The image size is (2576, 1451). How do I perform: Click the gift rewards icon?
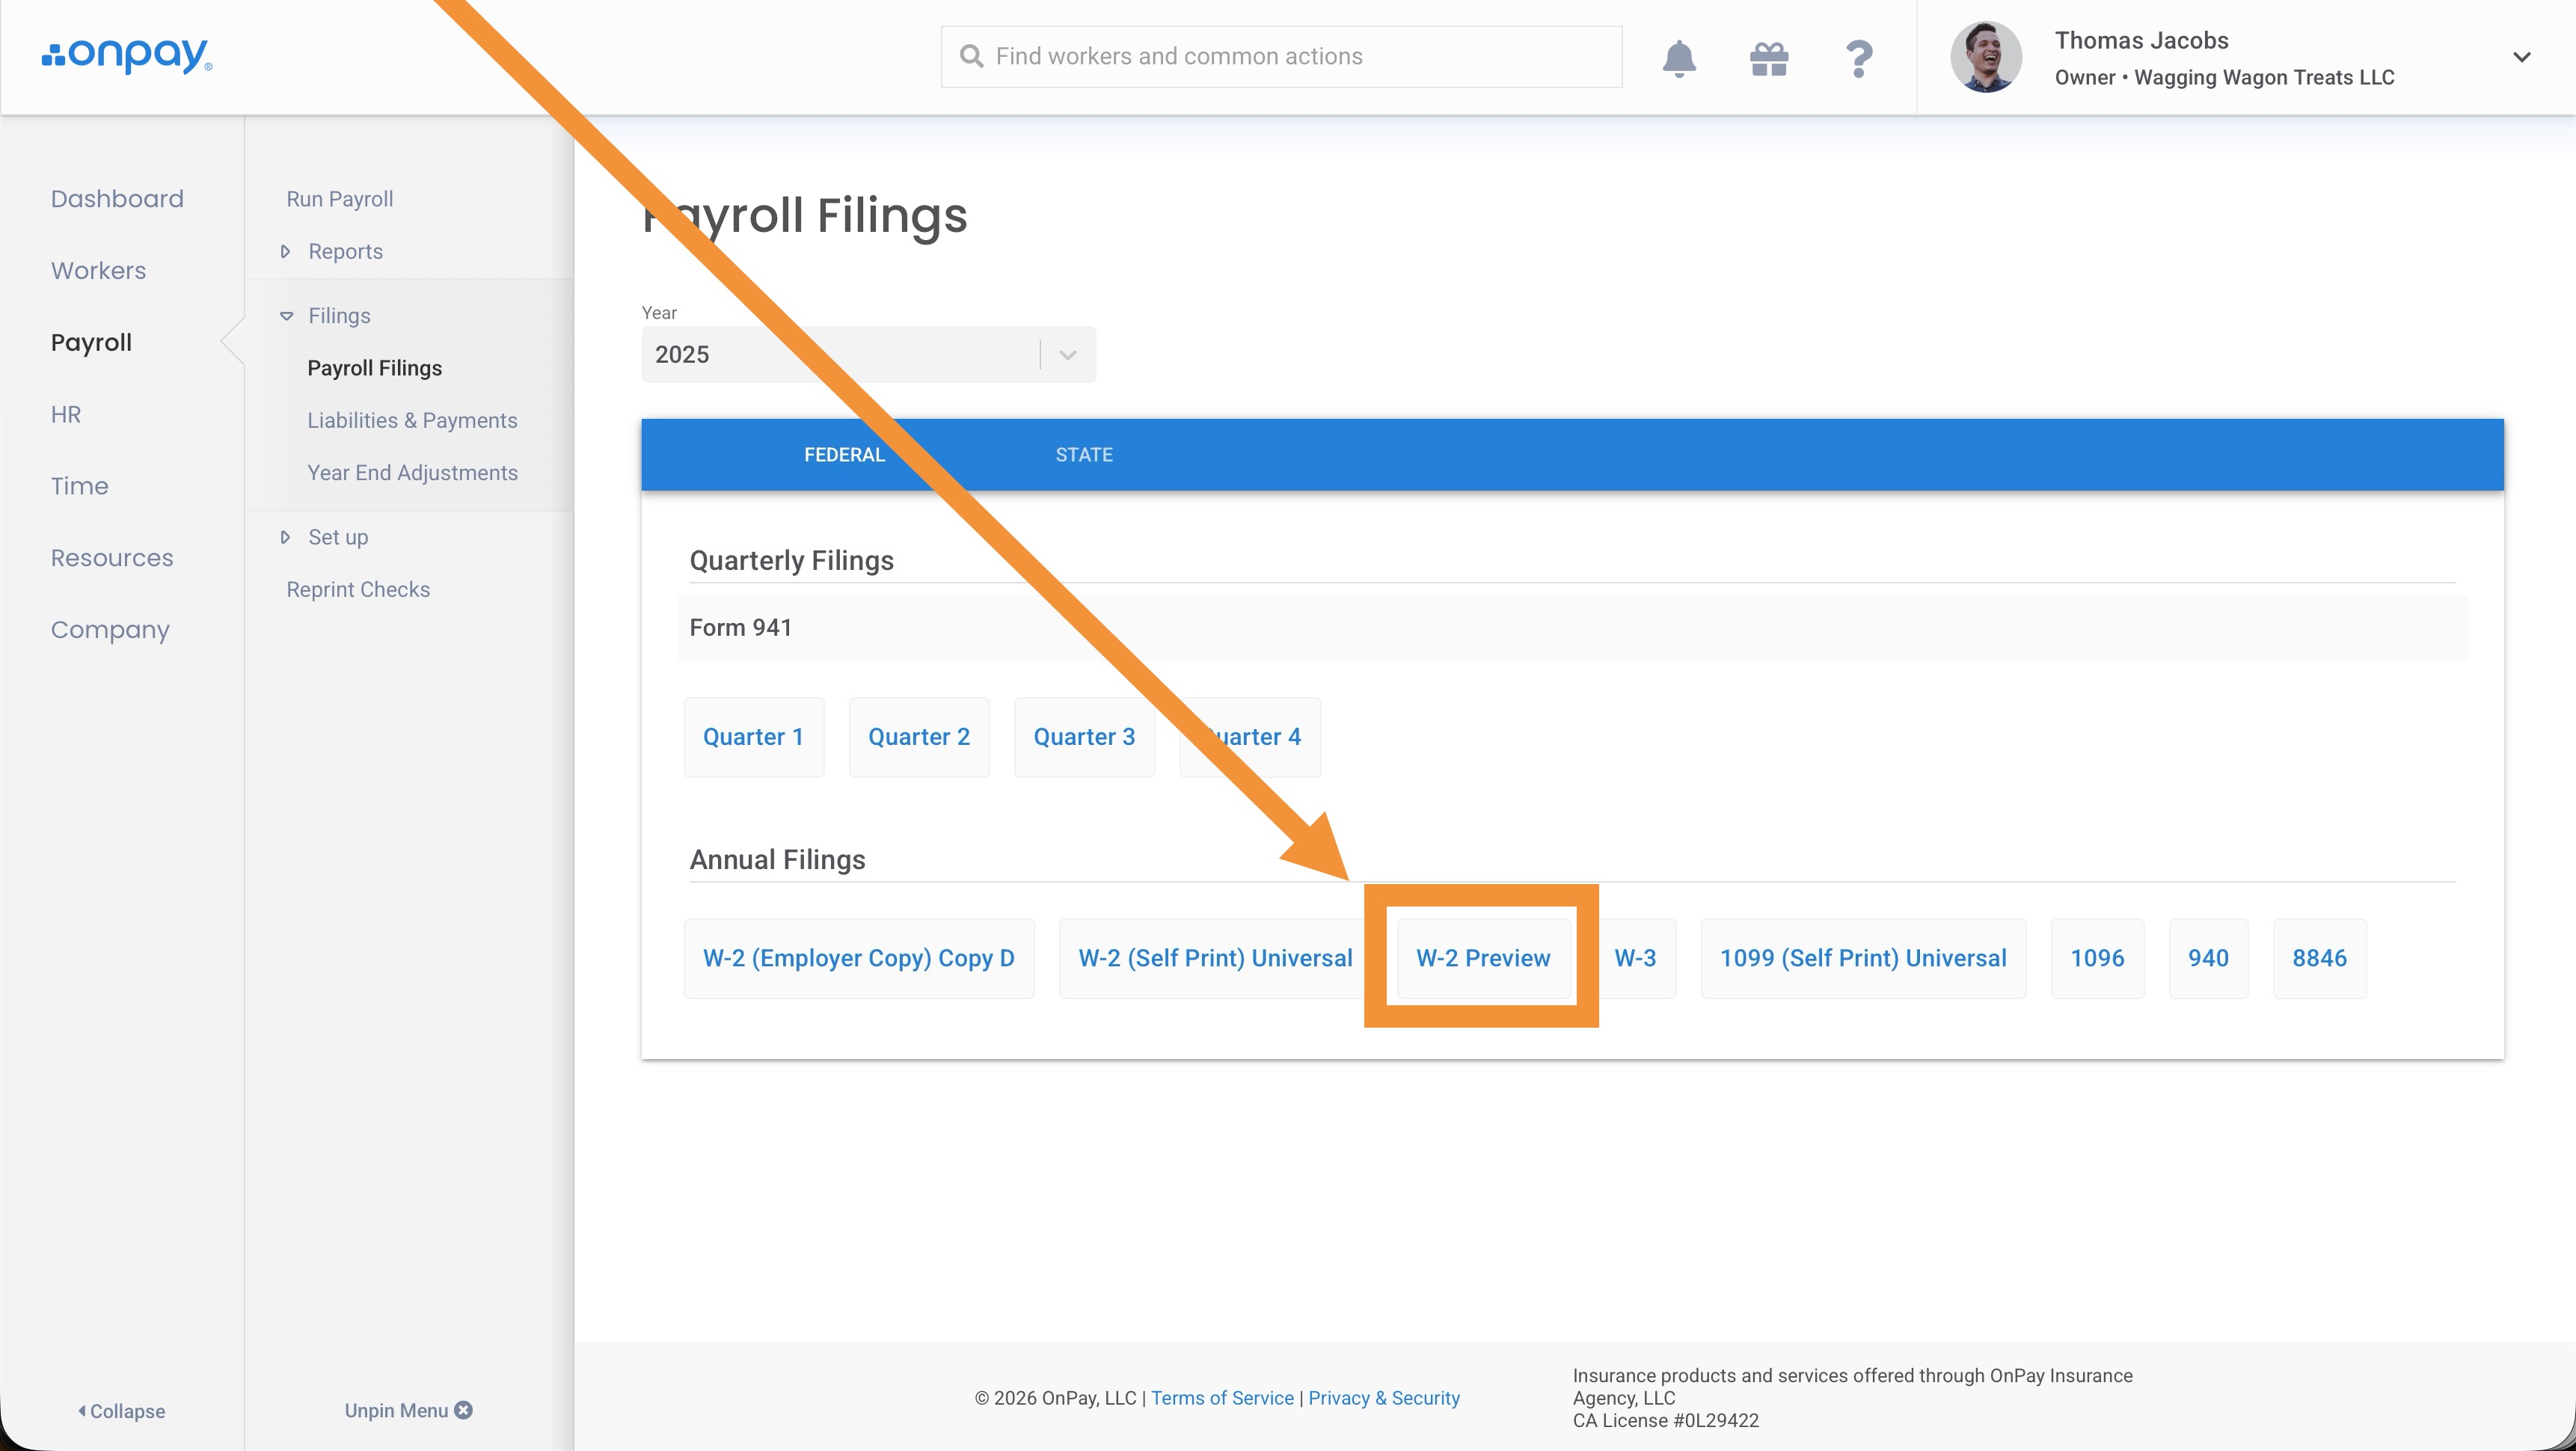[x=1768, y=59]
